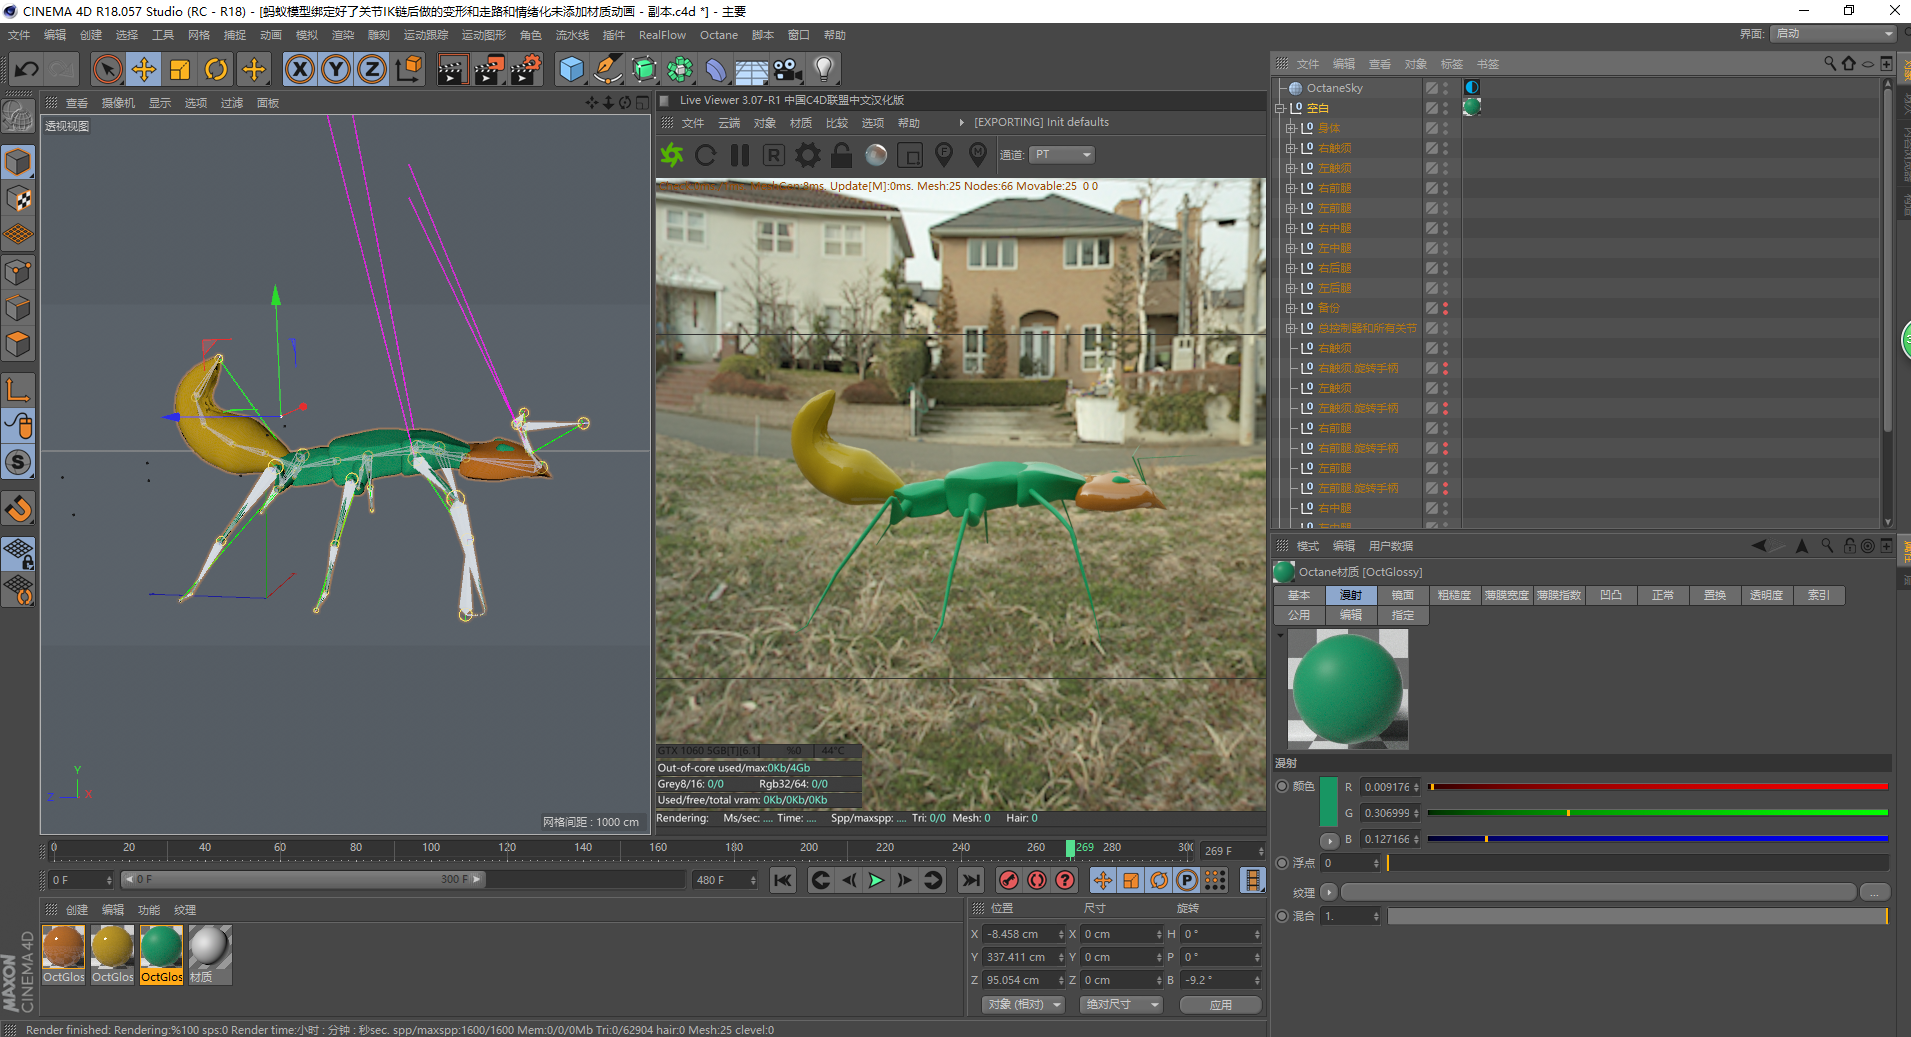Select the yellow OctGlossy material thumbnail
The width and height of the screenshot is (1911, 1037).
[112, 948]
